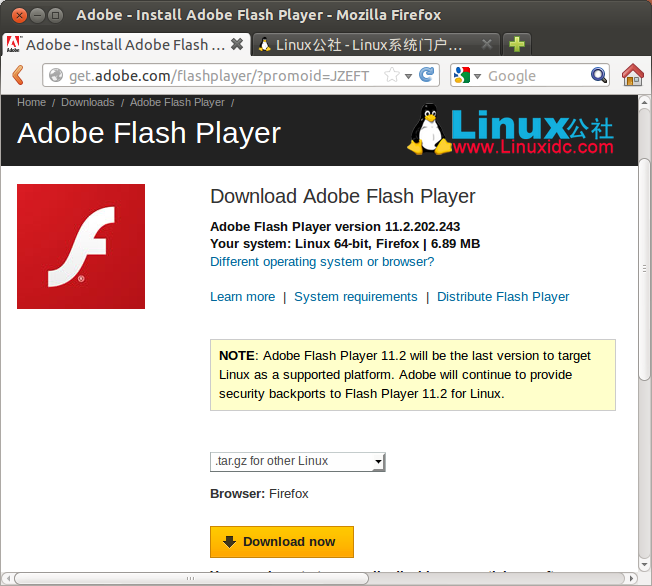Close the Adobe Flash tab with its X
This screenshot has width=652, height=586.
pyautogui.click(x=237, y=44)
